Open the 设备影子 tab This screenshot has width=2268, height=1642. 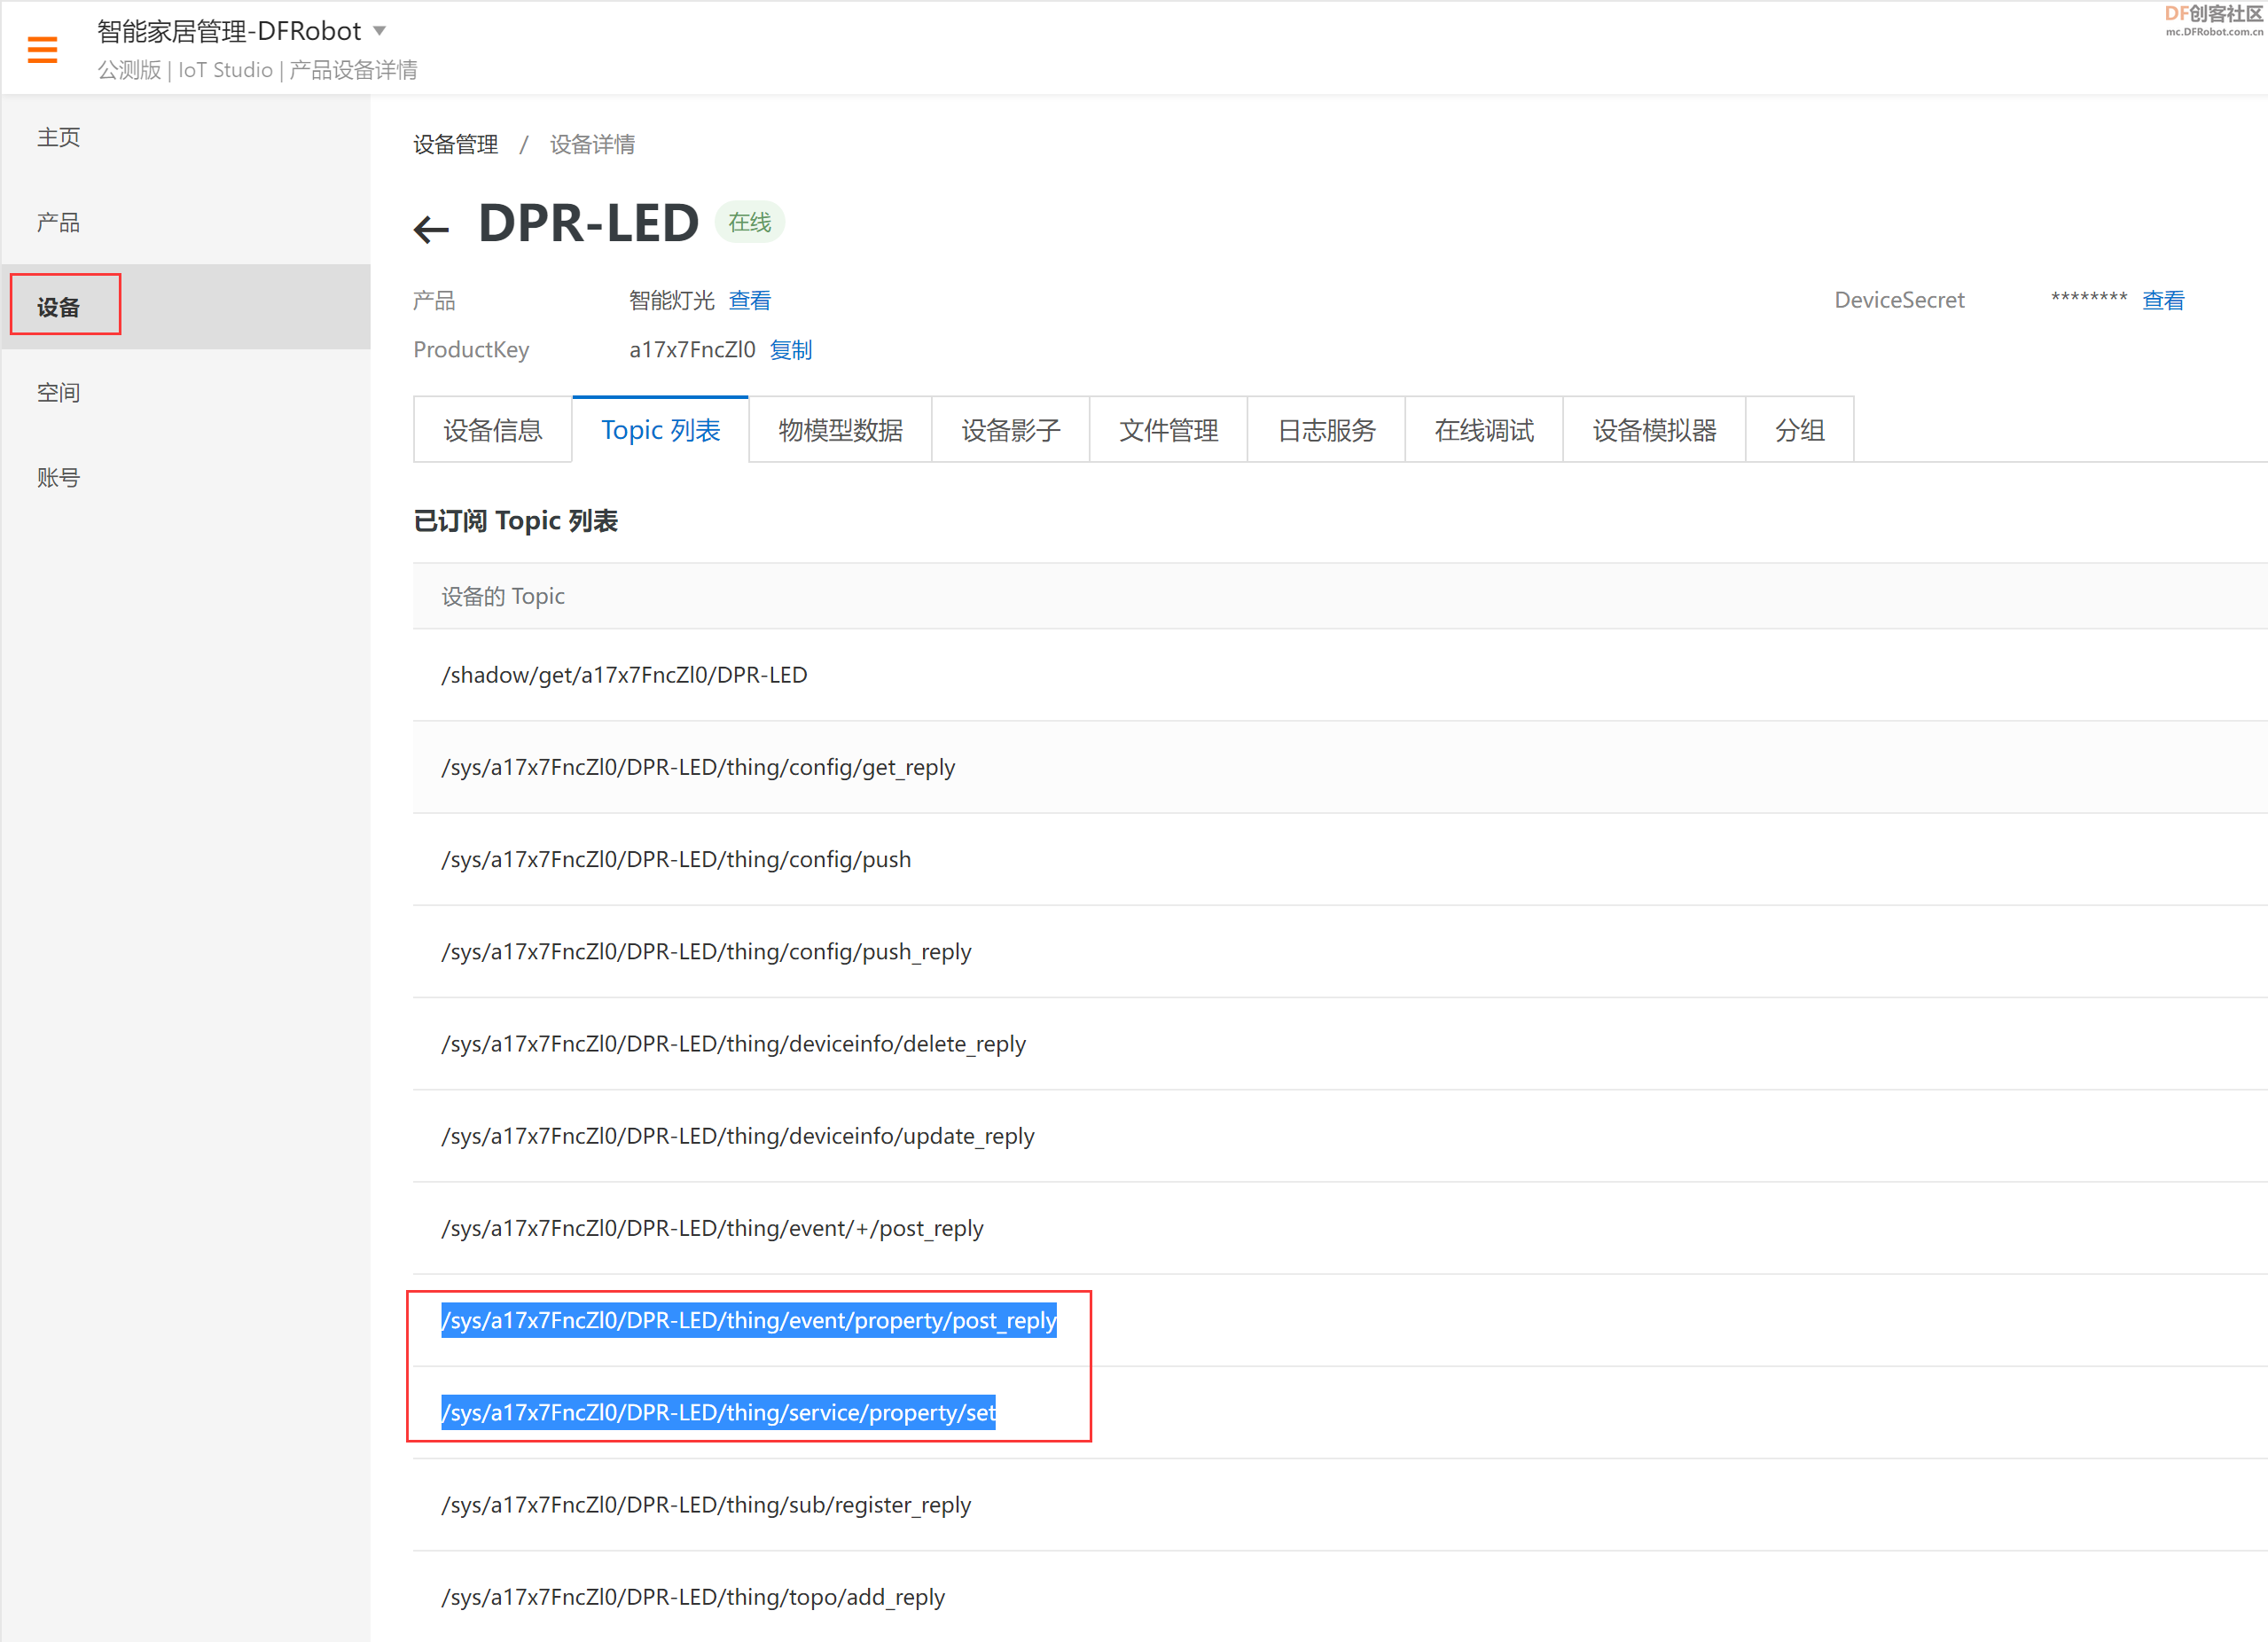(1011, 430)
